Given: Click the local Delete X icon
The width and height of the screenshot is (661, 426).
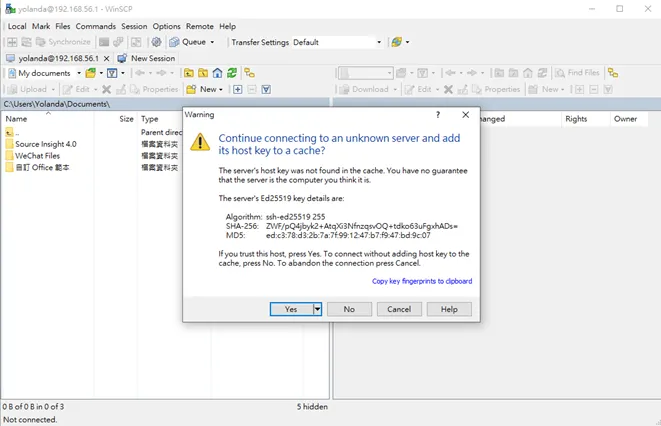Looking at the screenshot, I should 107,89.
